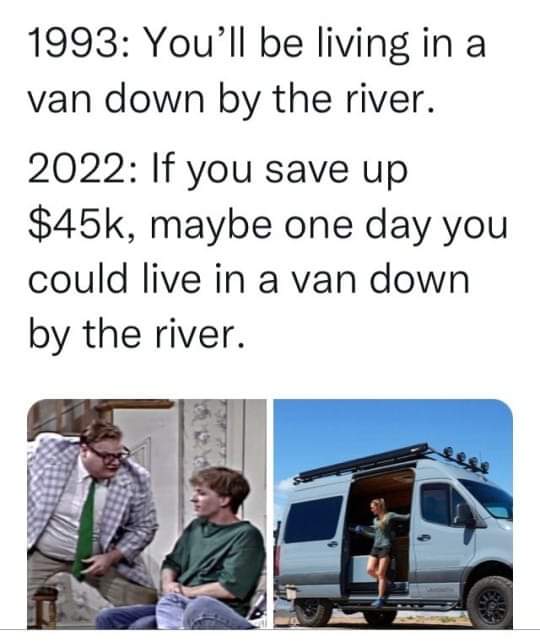
Task: Click the van's dark rear side window
Action: [x=313, y=519]
